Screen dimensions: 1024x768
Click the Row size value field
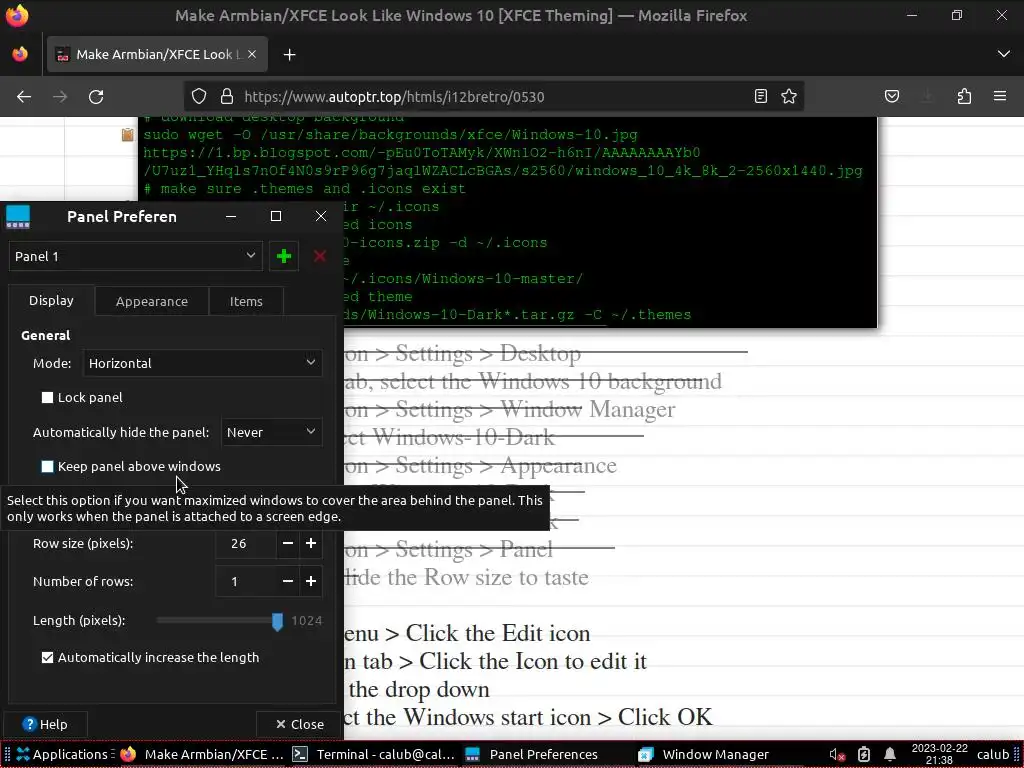(x=246, y=543)
